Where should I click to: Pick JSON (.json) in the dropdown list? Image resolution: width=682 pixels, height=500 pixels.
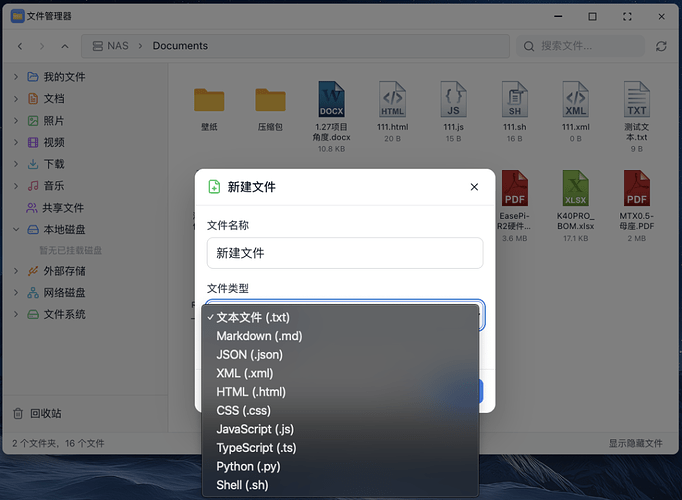[249, 354]
